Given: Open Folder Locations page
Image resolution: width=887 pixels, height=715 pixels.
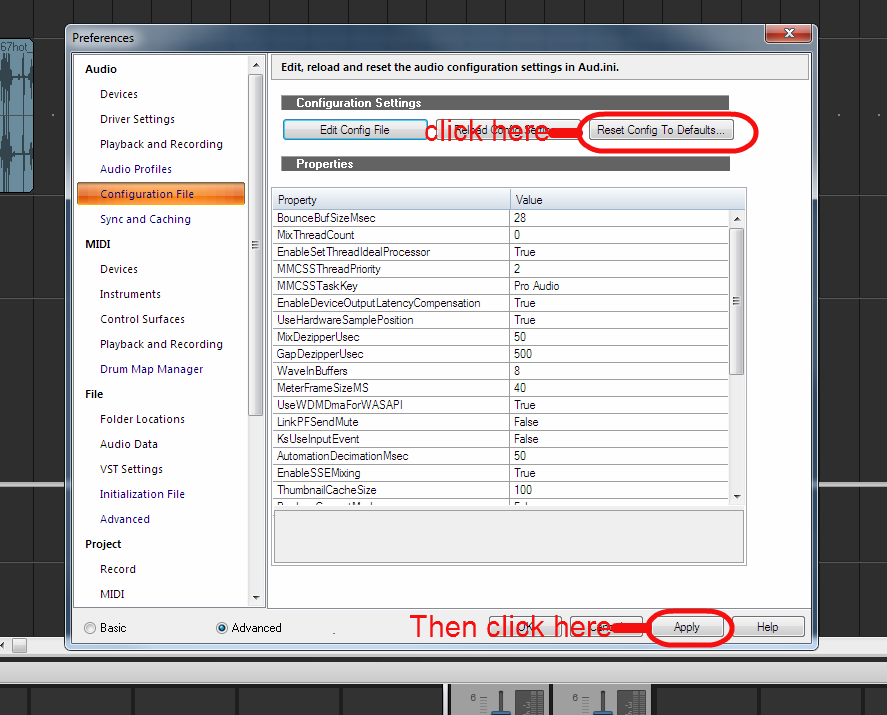Looking at the screenshot, I should click(142, 419).
